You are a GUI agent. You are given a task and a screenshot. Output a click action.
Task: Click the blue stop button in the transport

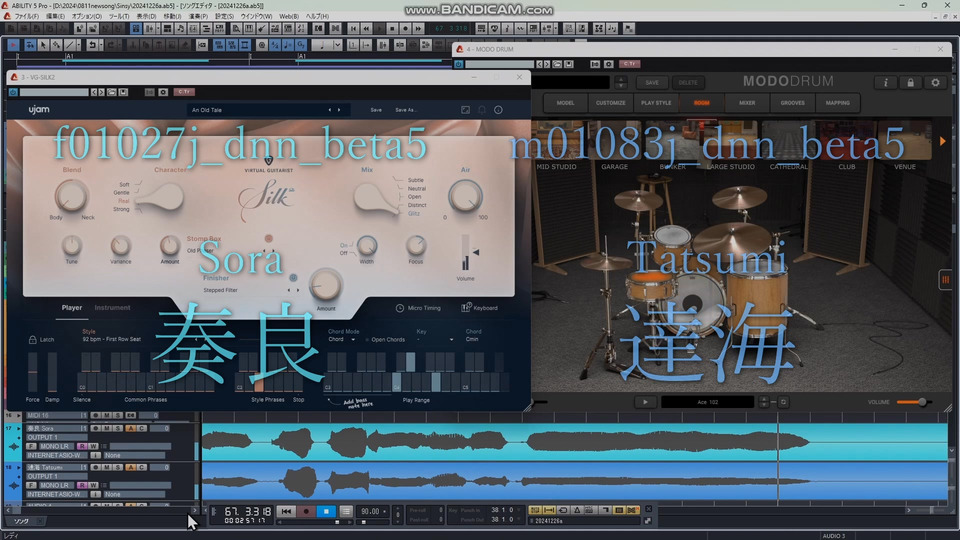(326, 511)
